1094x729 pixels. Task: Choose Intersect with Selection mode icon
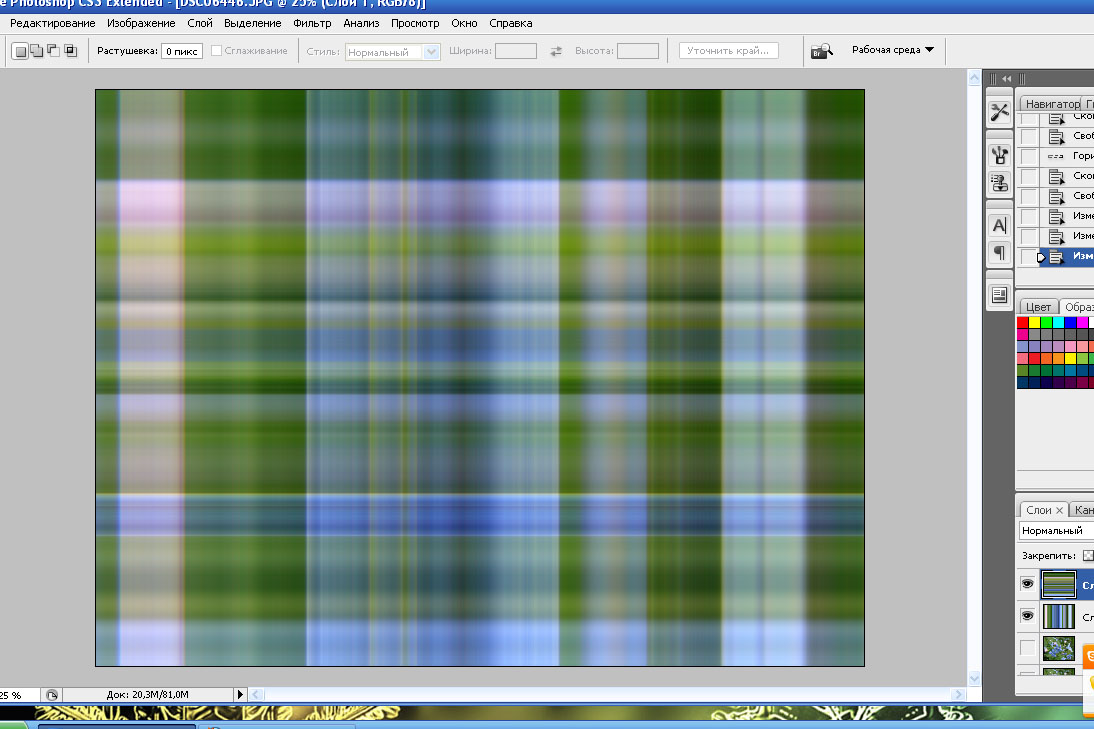(x=71, y=51)
